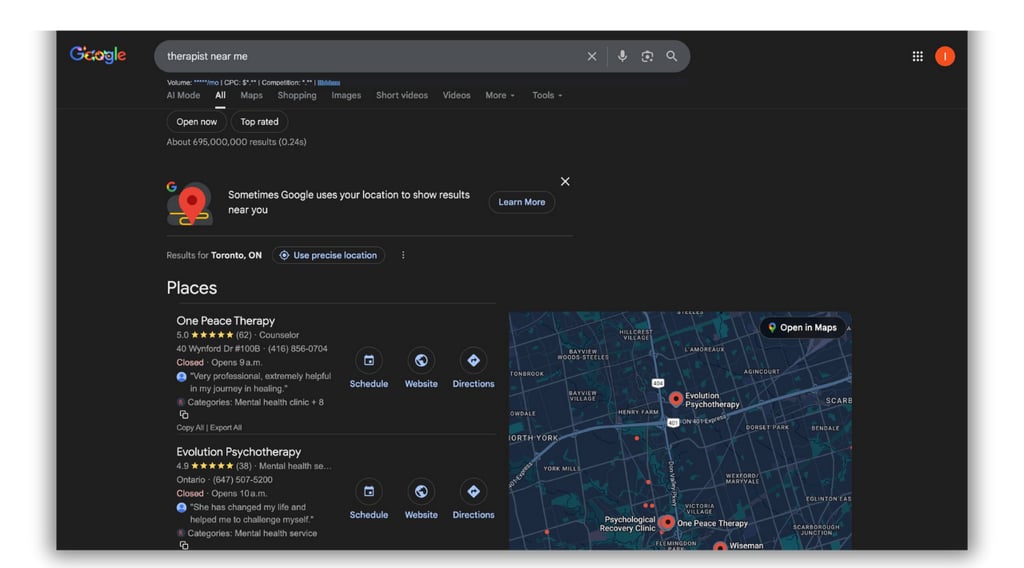Screen dimensions: 1024x568
Task: Click the Learn More button
Action: pyautogui.click(x=522, y=202)
